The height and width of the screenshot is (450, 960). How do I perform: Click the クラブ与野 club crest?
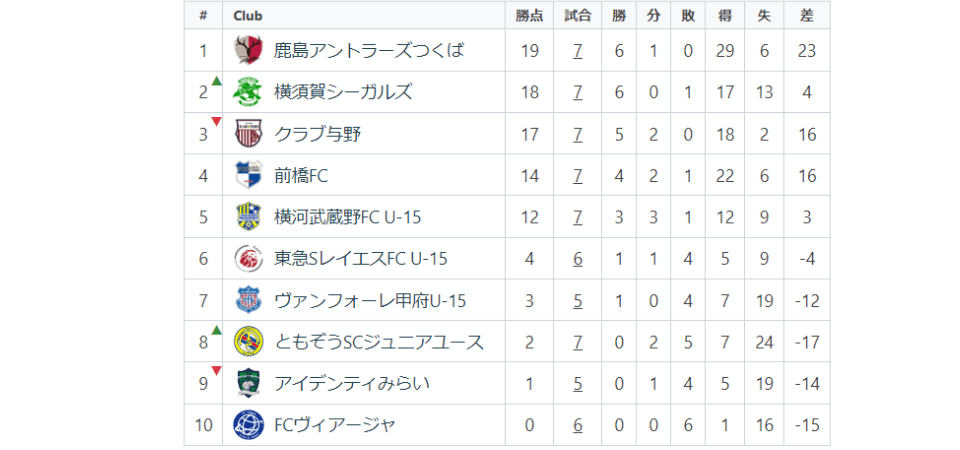(248, 133)
